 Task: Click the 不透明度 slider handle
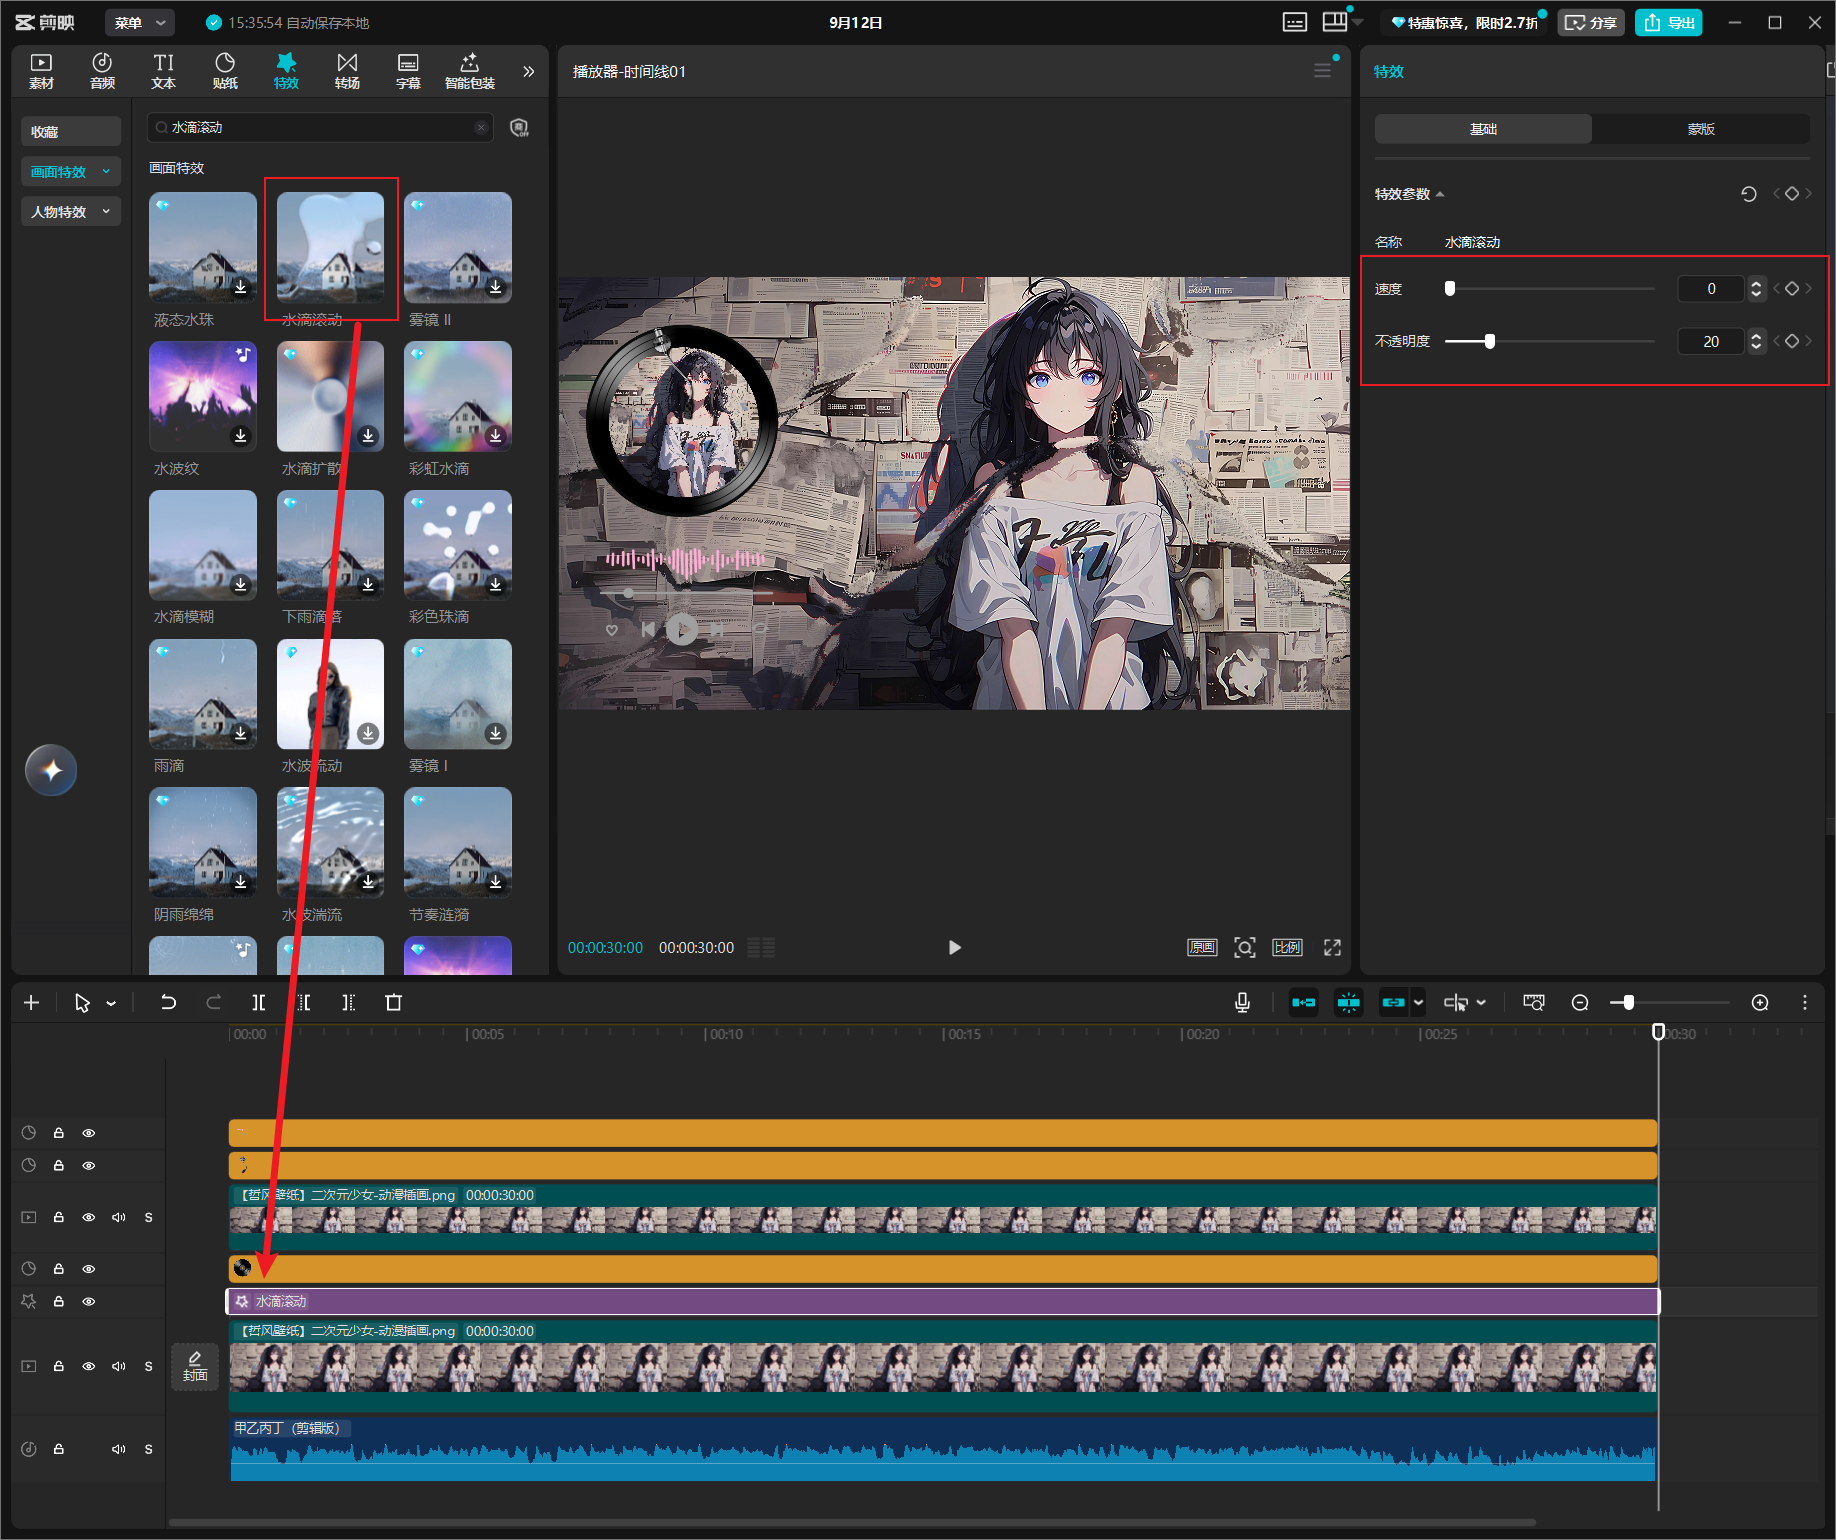(1490, 341)
